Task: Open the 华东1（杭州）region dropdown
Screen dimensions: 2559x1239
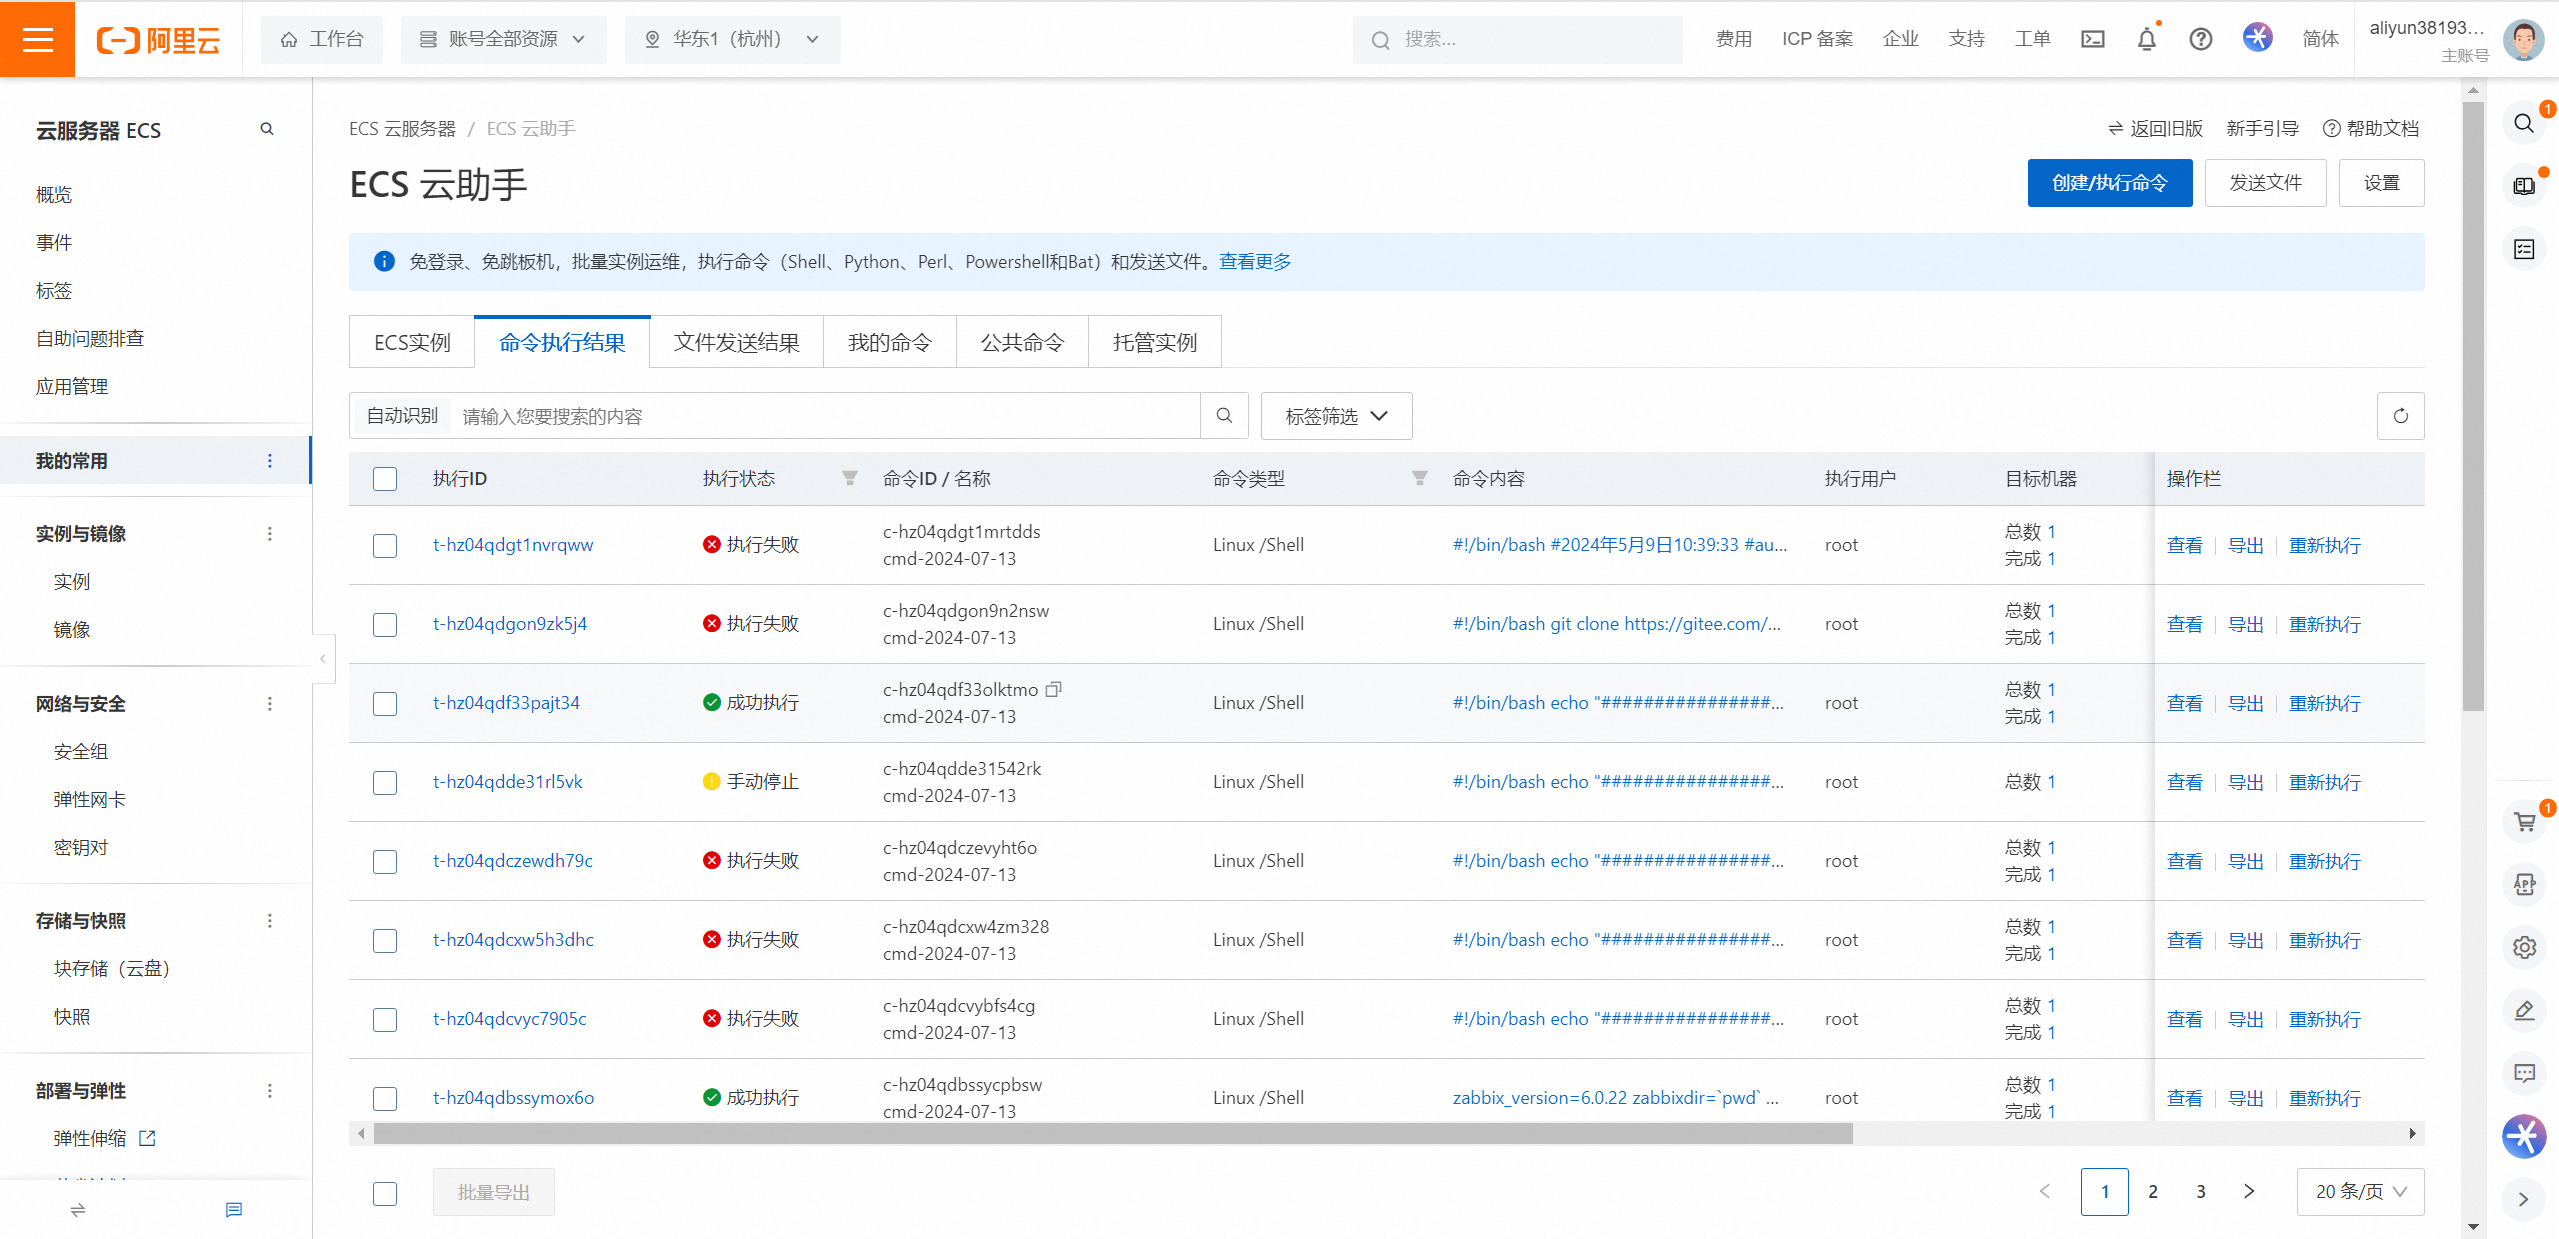Action: click(732, 39)
